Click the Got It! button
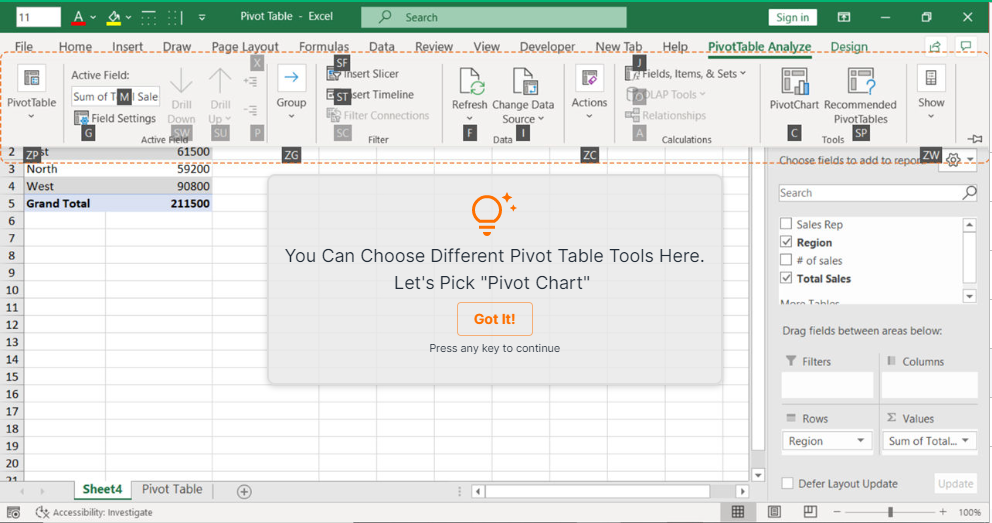Viewport: 992px width, 523px height. point(495,319)
